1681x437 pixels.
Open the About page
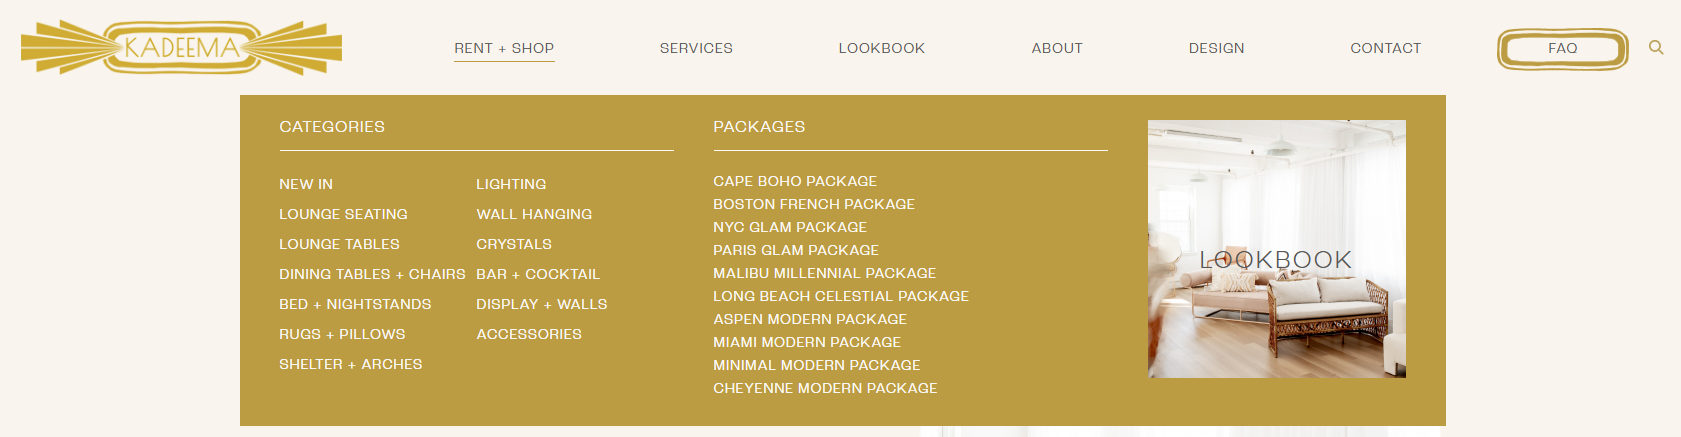coord(1057,48)
